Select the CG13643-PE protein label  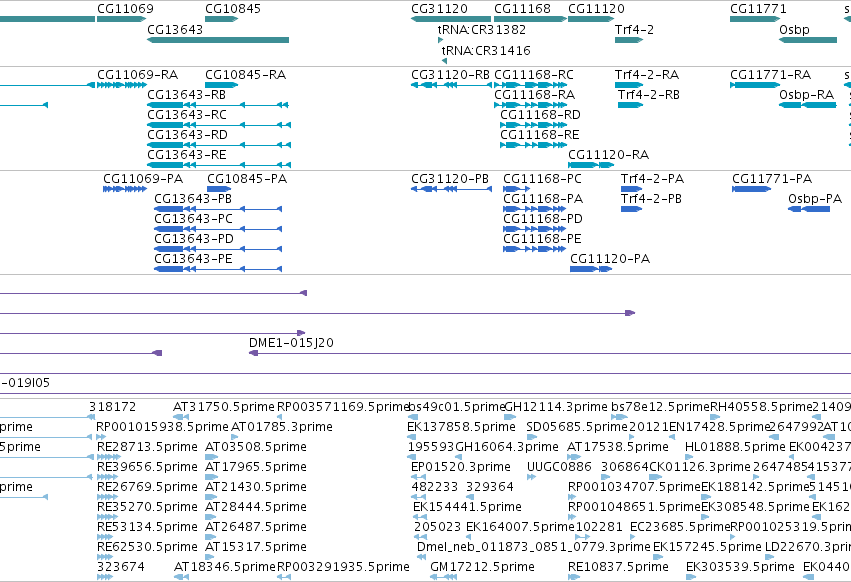click(x=193, y=259)
